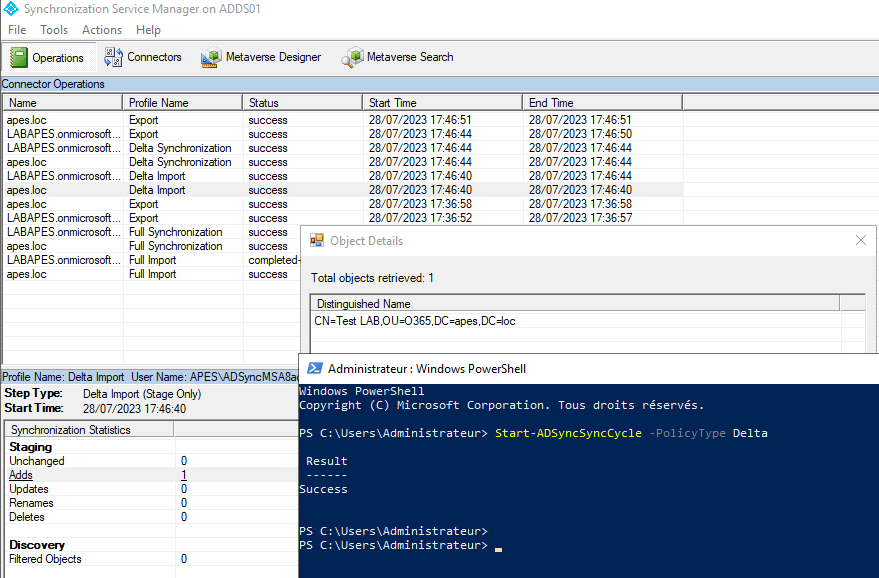
Task: Click the Synchronization Service Manager title icon
Action: [x=10, y=9]
